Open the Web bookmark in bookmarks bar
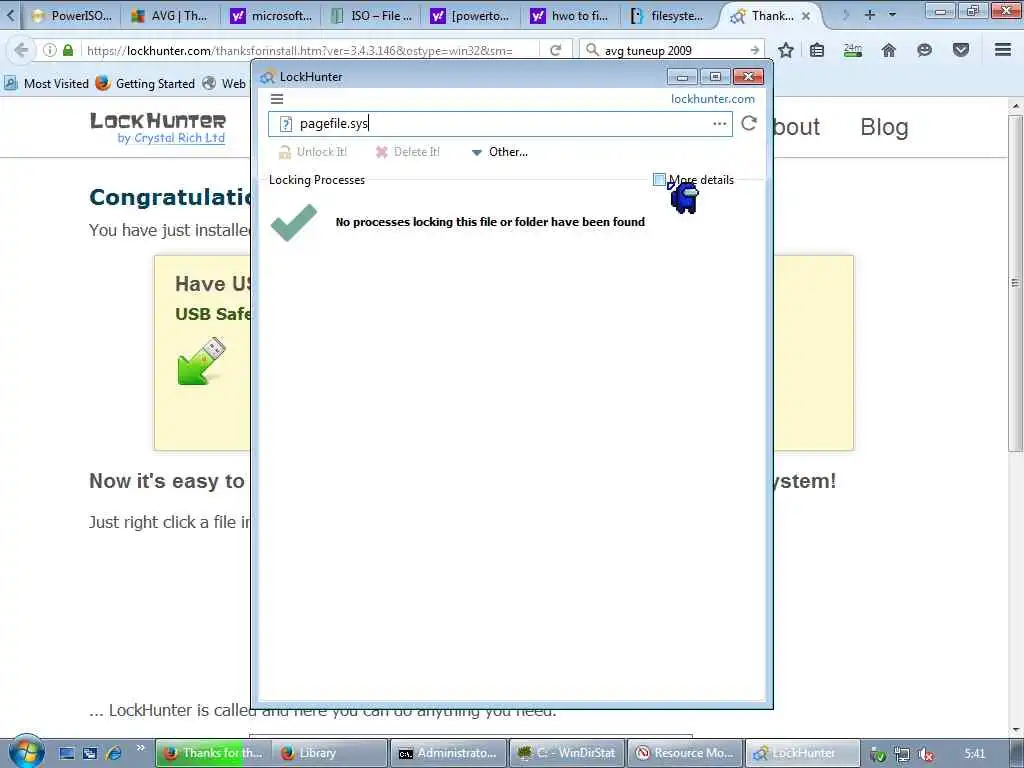 coord(224,84)
